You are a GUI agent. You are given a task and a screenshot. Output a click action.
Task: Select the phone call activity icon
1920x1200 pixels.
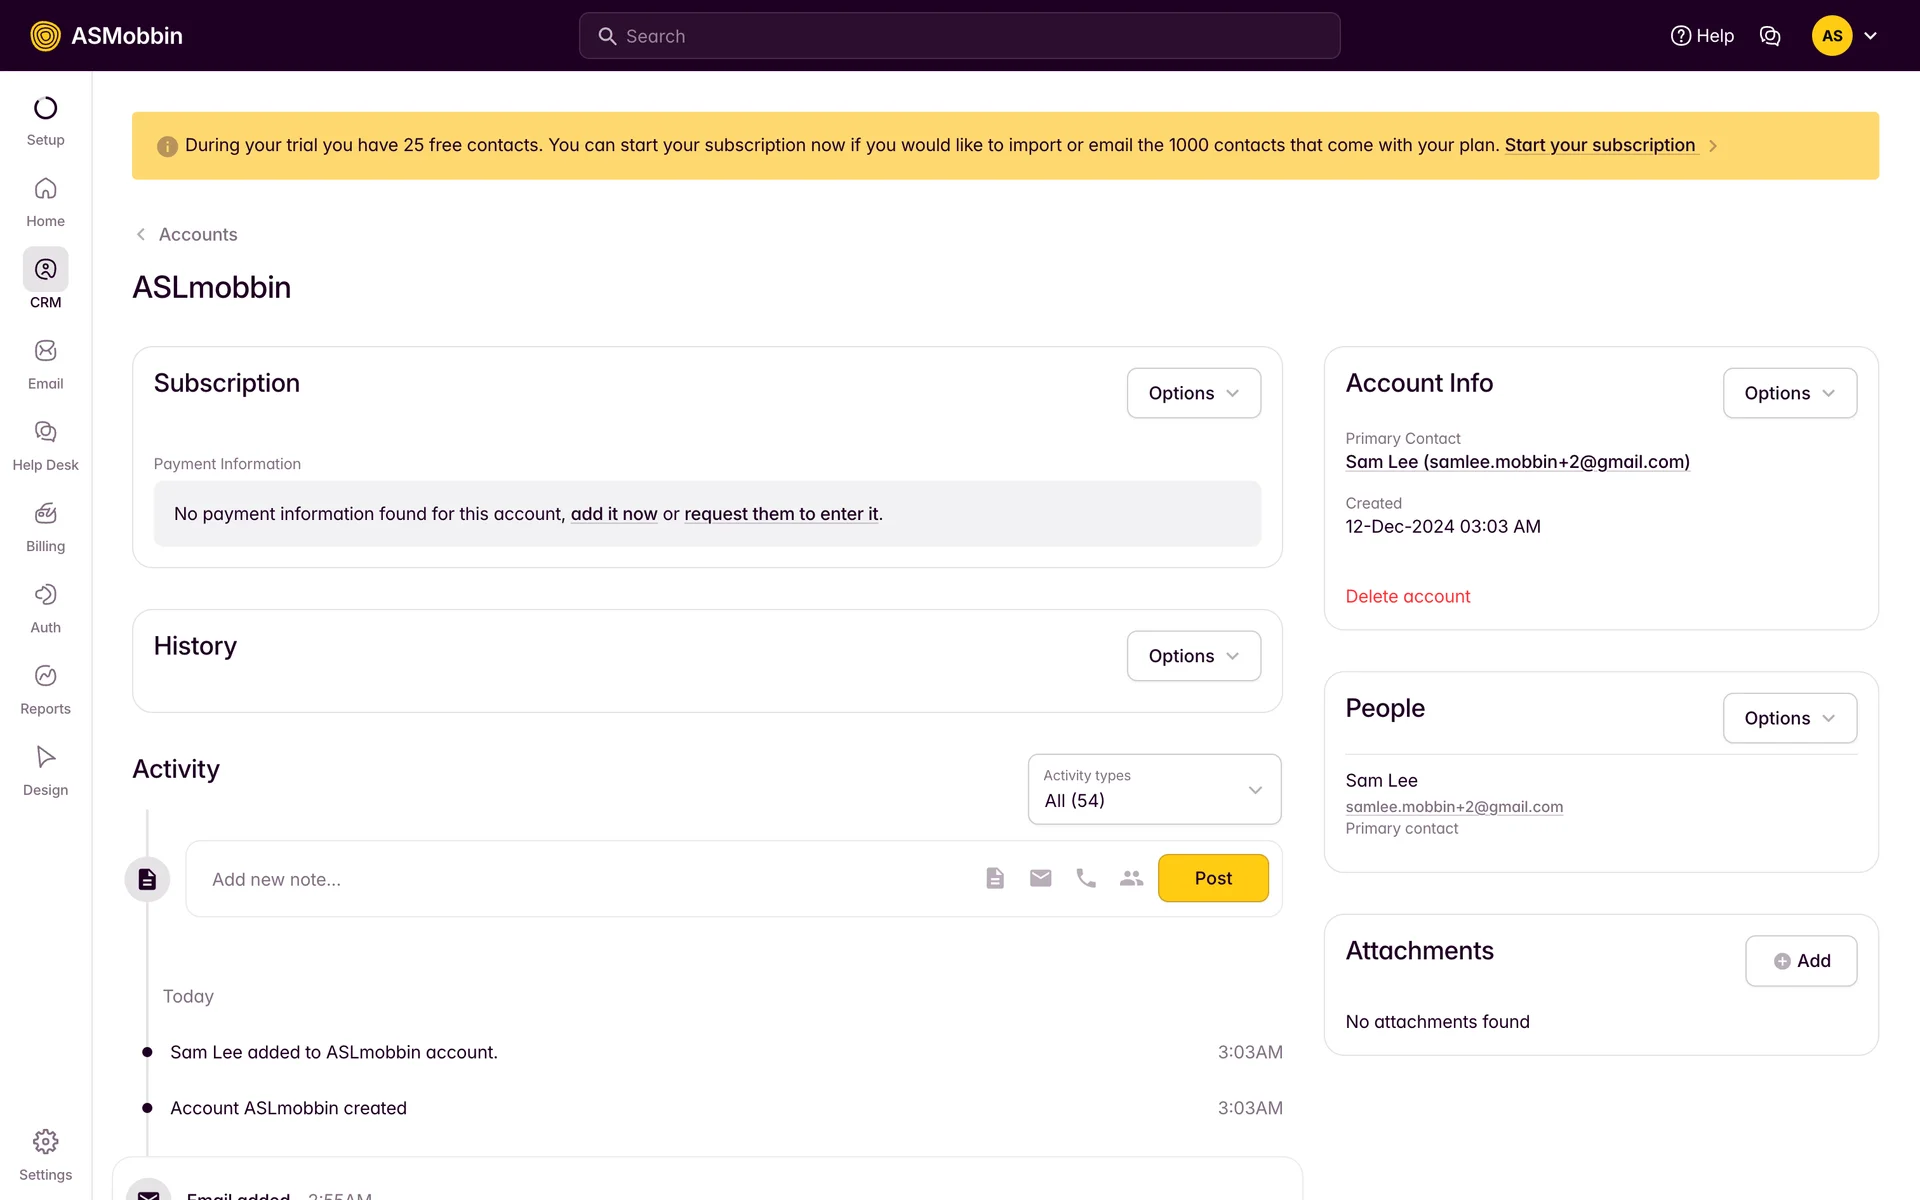(1086, 878)
